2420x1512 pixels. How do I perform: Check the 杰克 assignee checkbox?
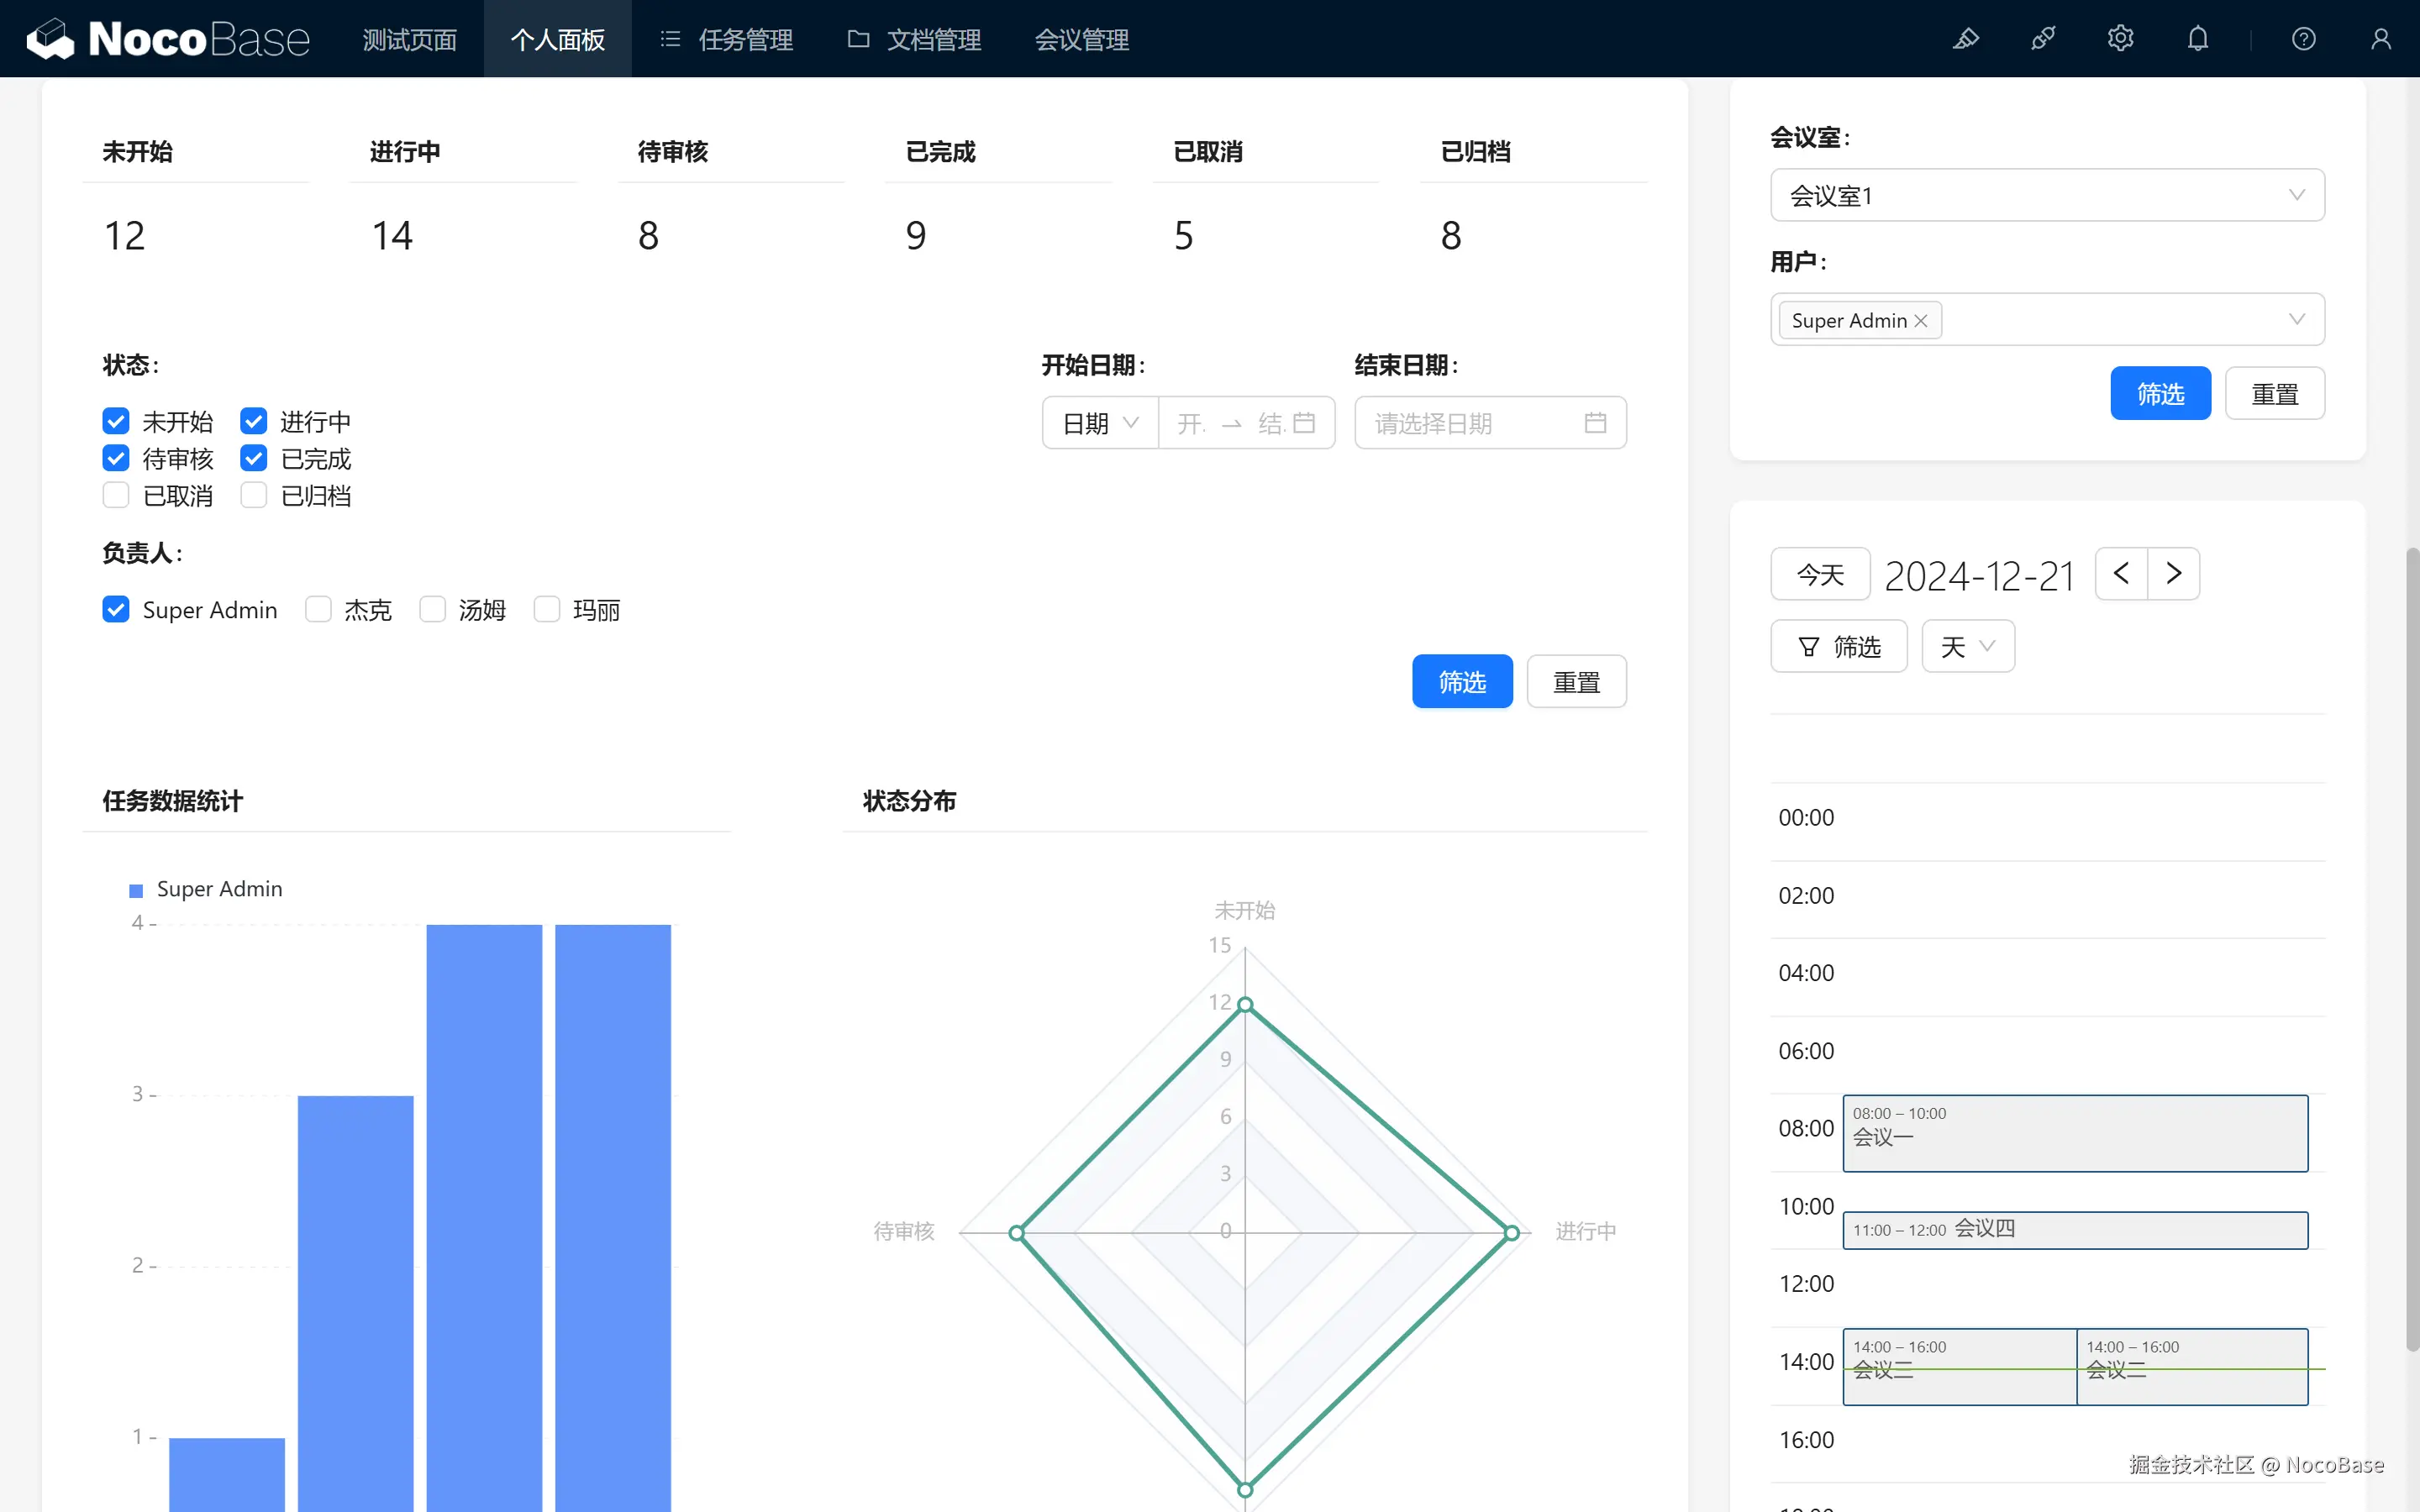pos(318,610)
